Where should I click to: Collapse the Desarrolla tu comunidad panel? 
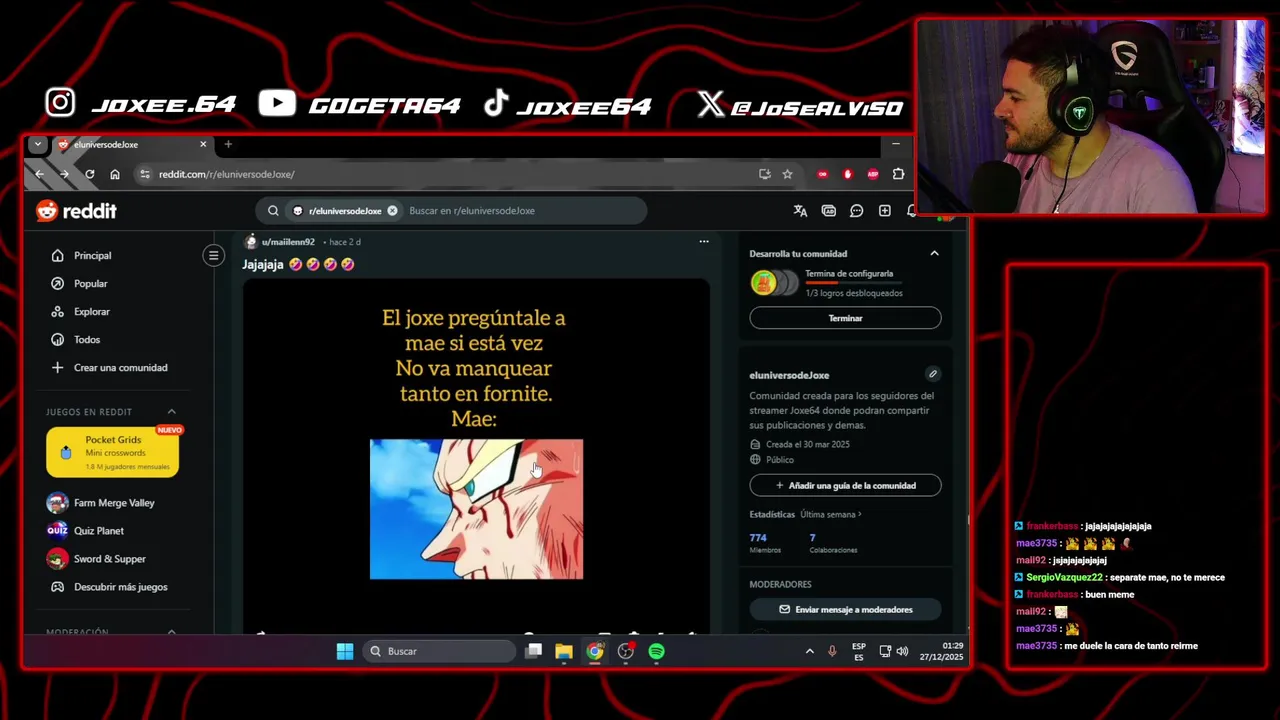tap(934, 253)
